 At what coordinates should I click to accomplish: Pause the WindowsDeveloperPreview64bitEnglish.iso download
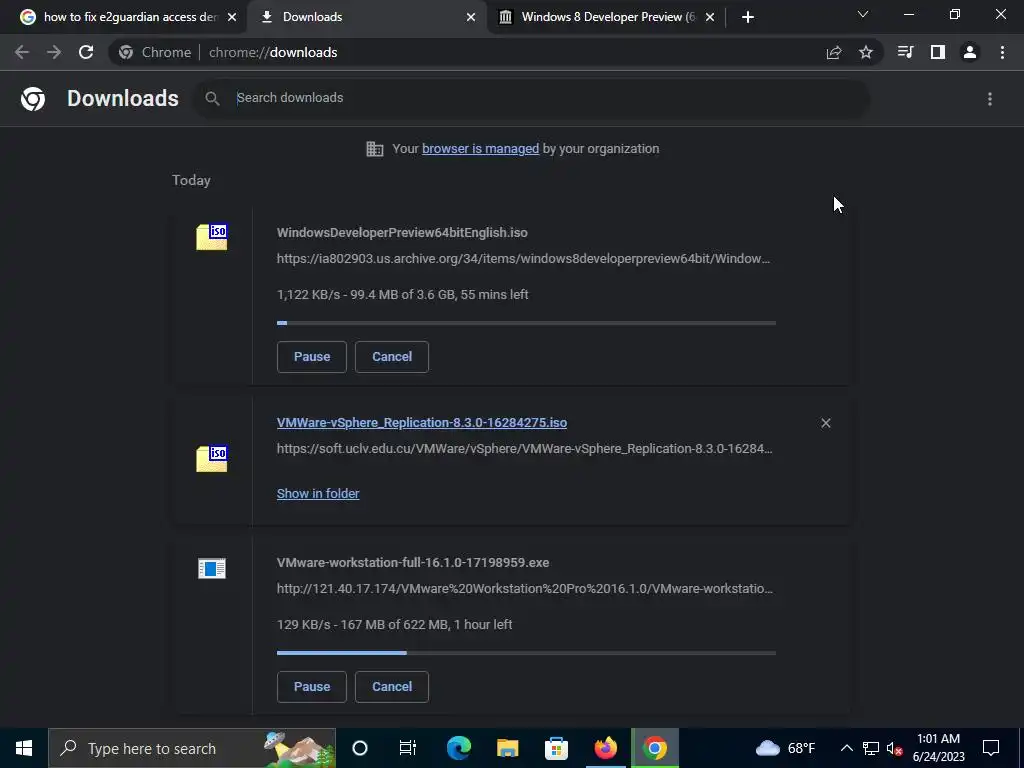click(312, 357)
